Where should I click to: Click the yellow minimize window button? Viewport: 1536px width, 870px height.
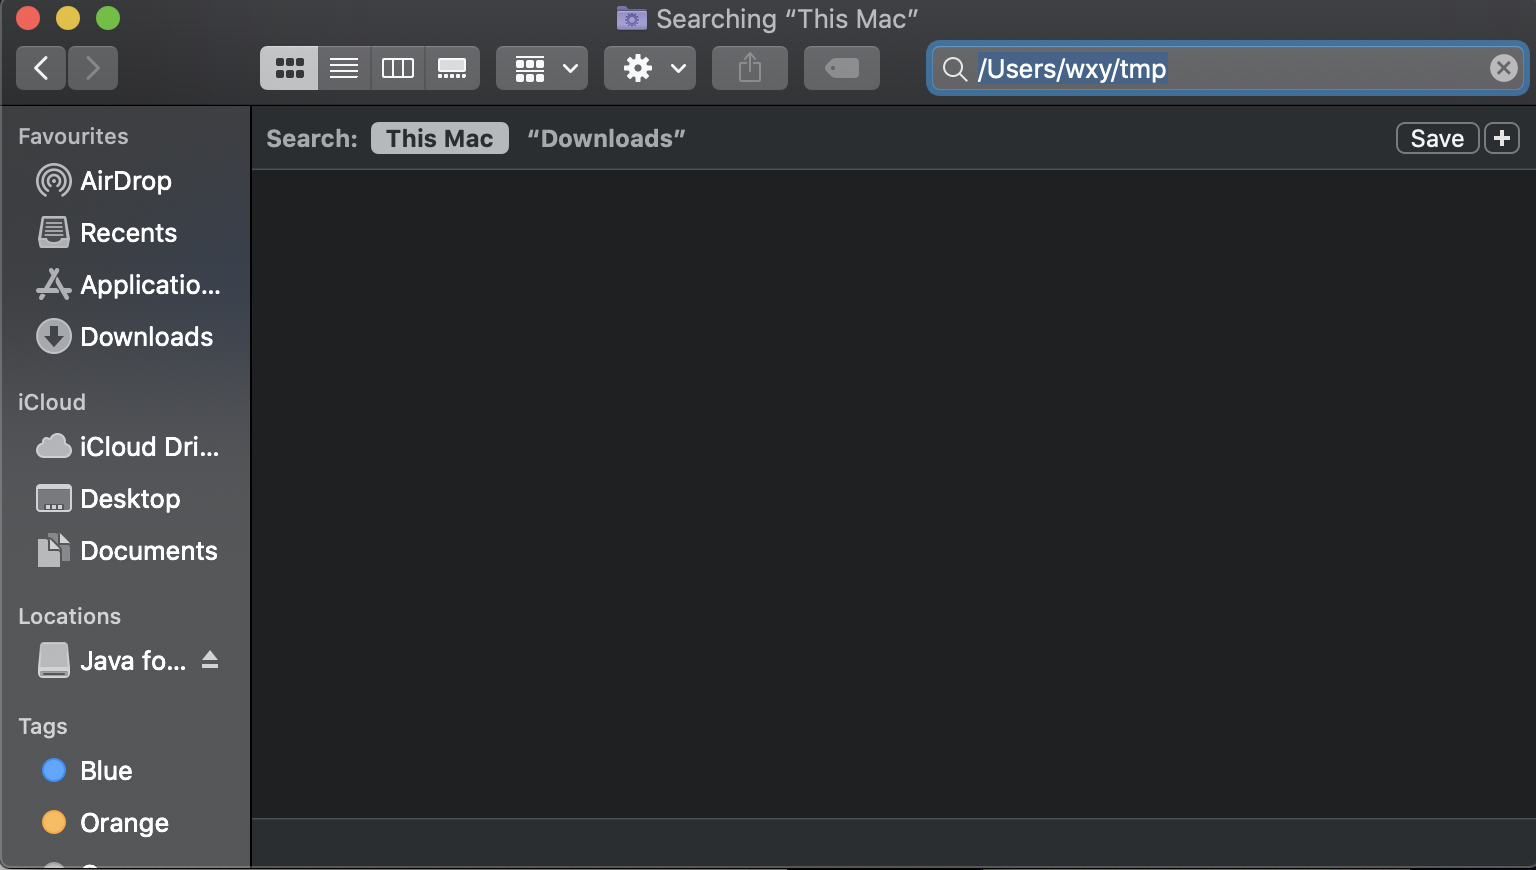pyautogui.click(x=68, y=18)
